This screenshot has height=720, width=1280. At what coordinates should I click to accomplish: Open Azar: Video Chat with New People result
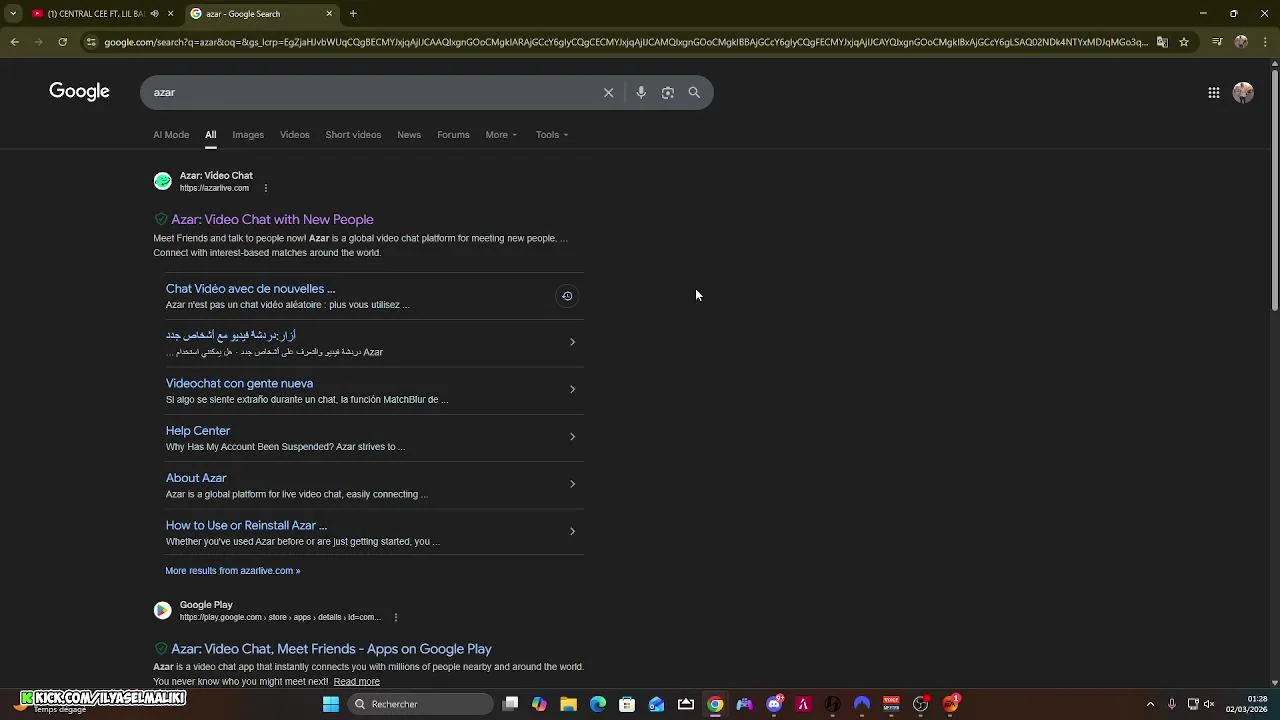coord(272,219)
